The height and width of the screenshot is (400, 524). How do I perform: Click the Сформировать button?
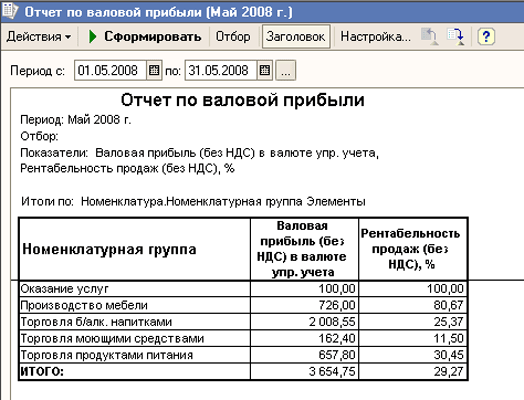(x=153, y=36)
